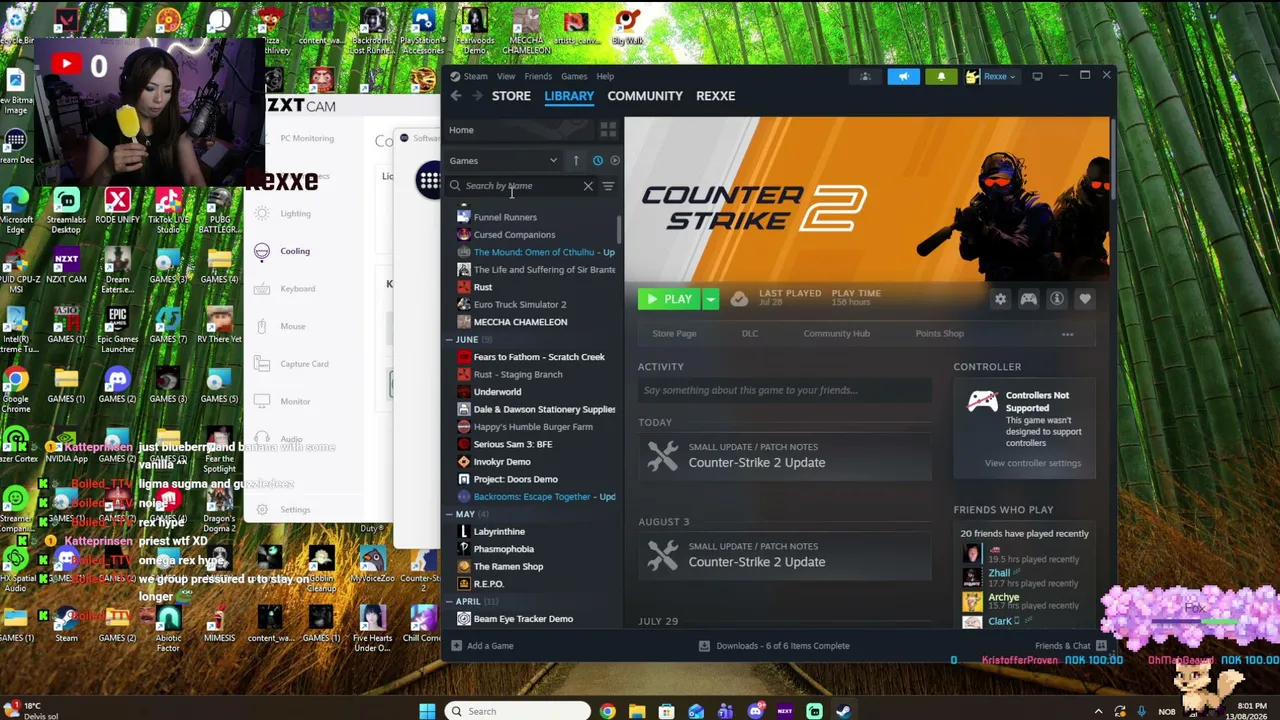Select Capture Card in NZXT CAM sidebar
Viewport: 1280px width, 720px height.
click(x=304, y=364)
